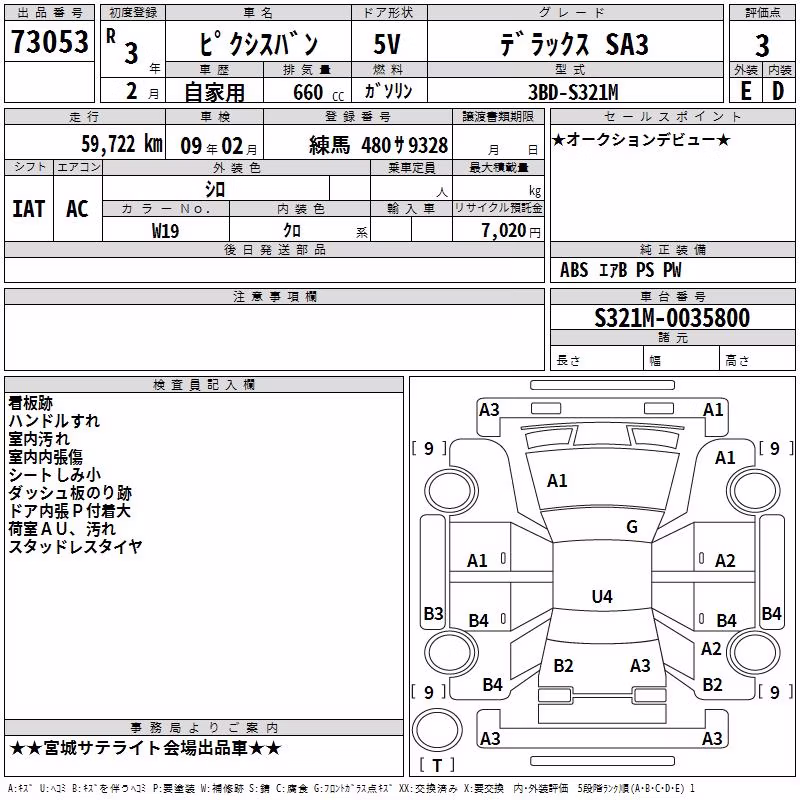Screen dimensions: 800x800
Task: Select the registration number 練馬 480 サ 9328
Action: pyautogui.click(x=378, y=145)
